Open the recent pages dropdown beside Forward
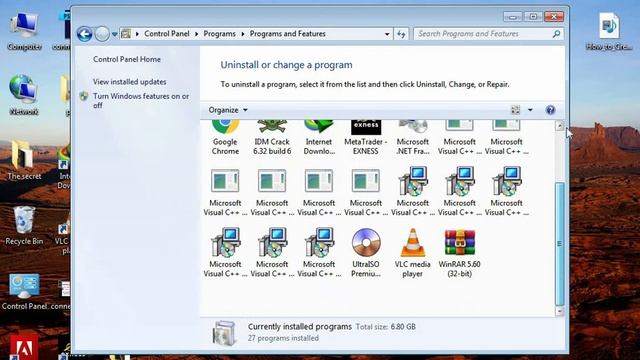The width and height of the screenshot is (640, 360). tap(115, 34)
